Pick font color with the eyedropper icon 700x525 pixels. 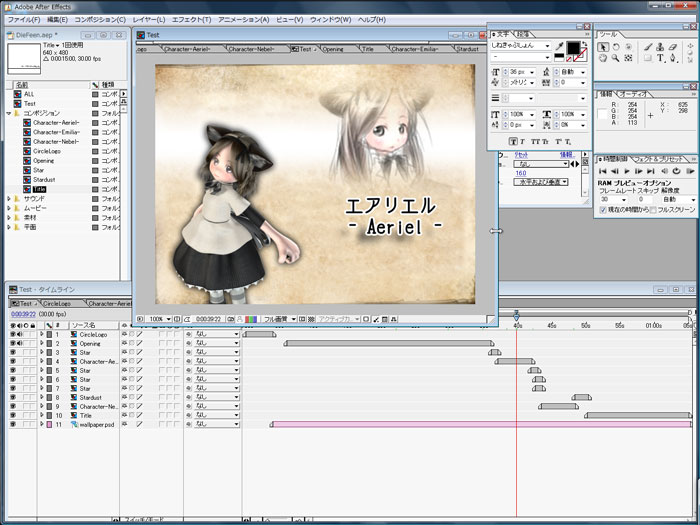coord(559,46)
